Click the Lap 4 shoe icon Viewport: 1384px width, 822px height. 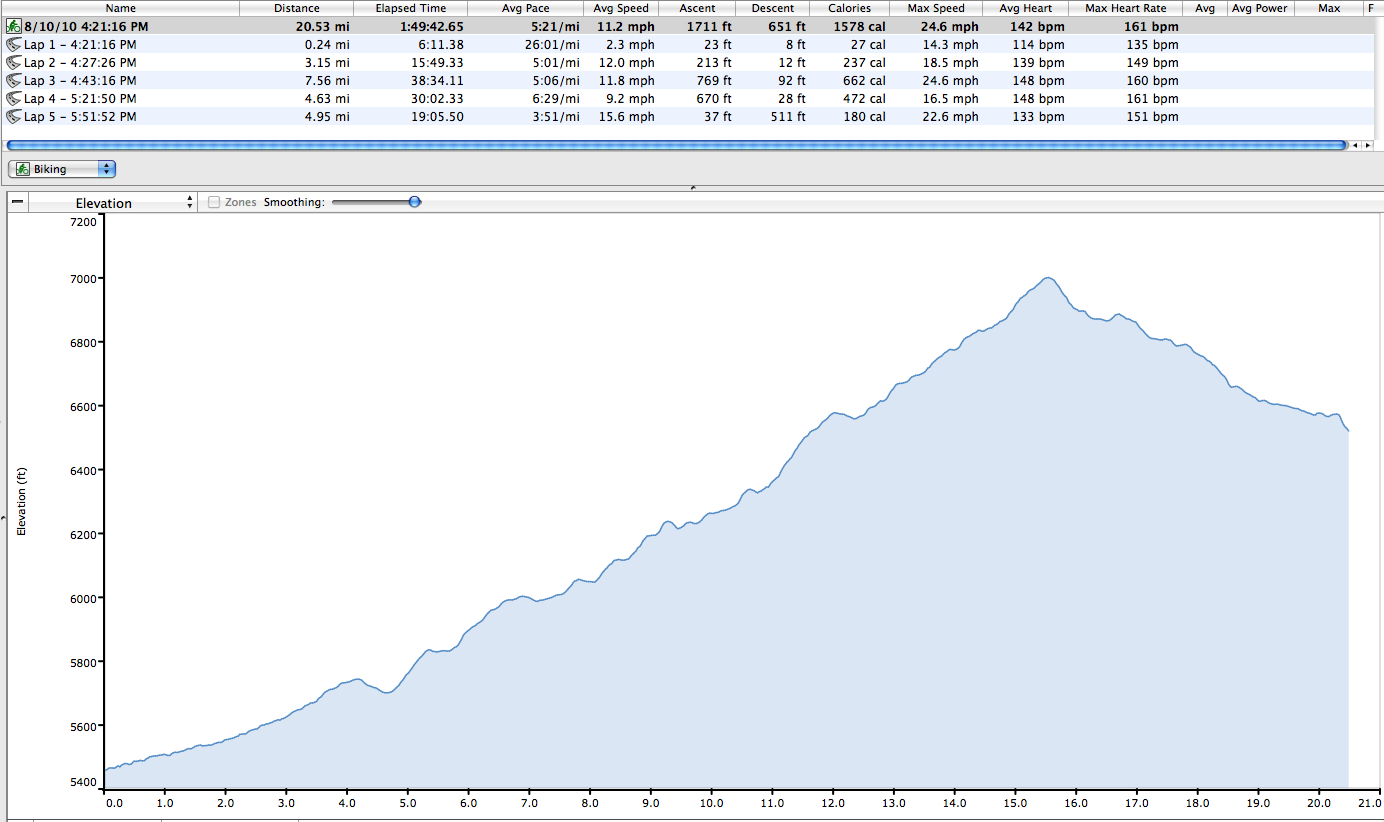point(14,99)
